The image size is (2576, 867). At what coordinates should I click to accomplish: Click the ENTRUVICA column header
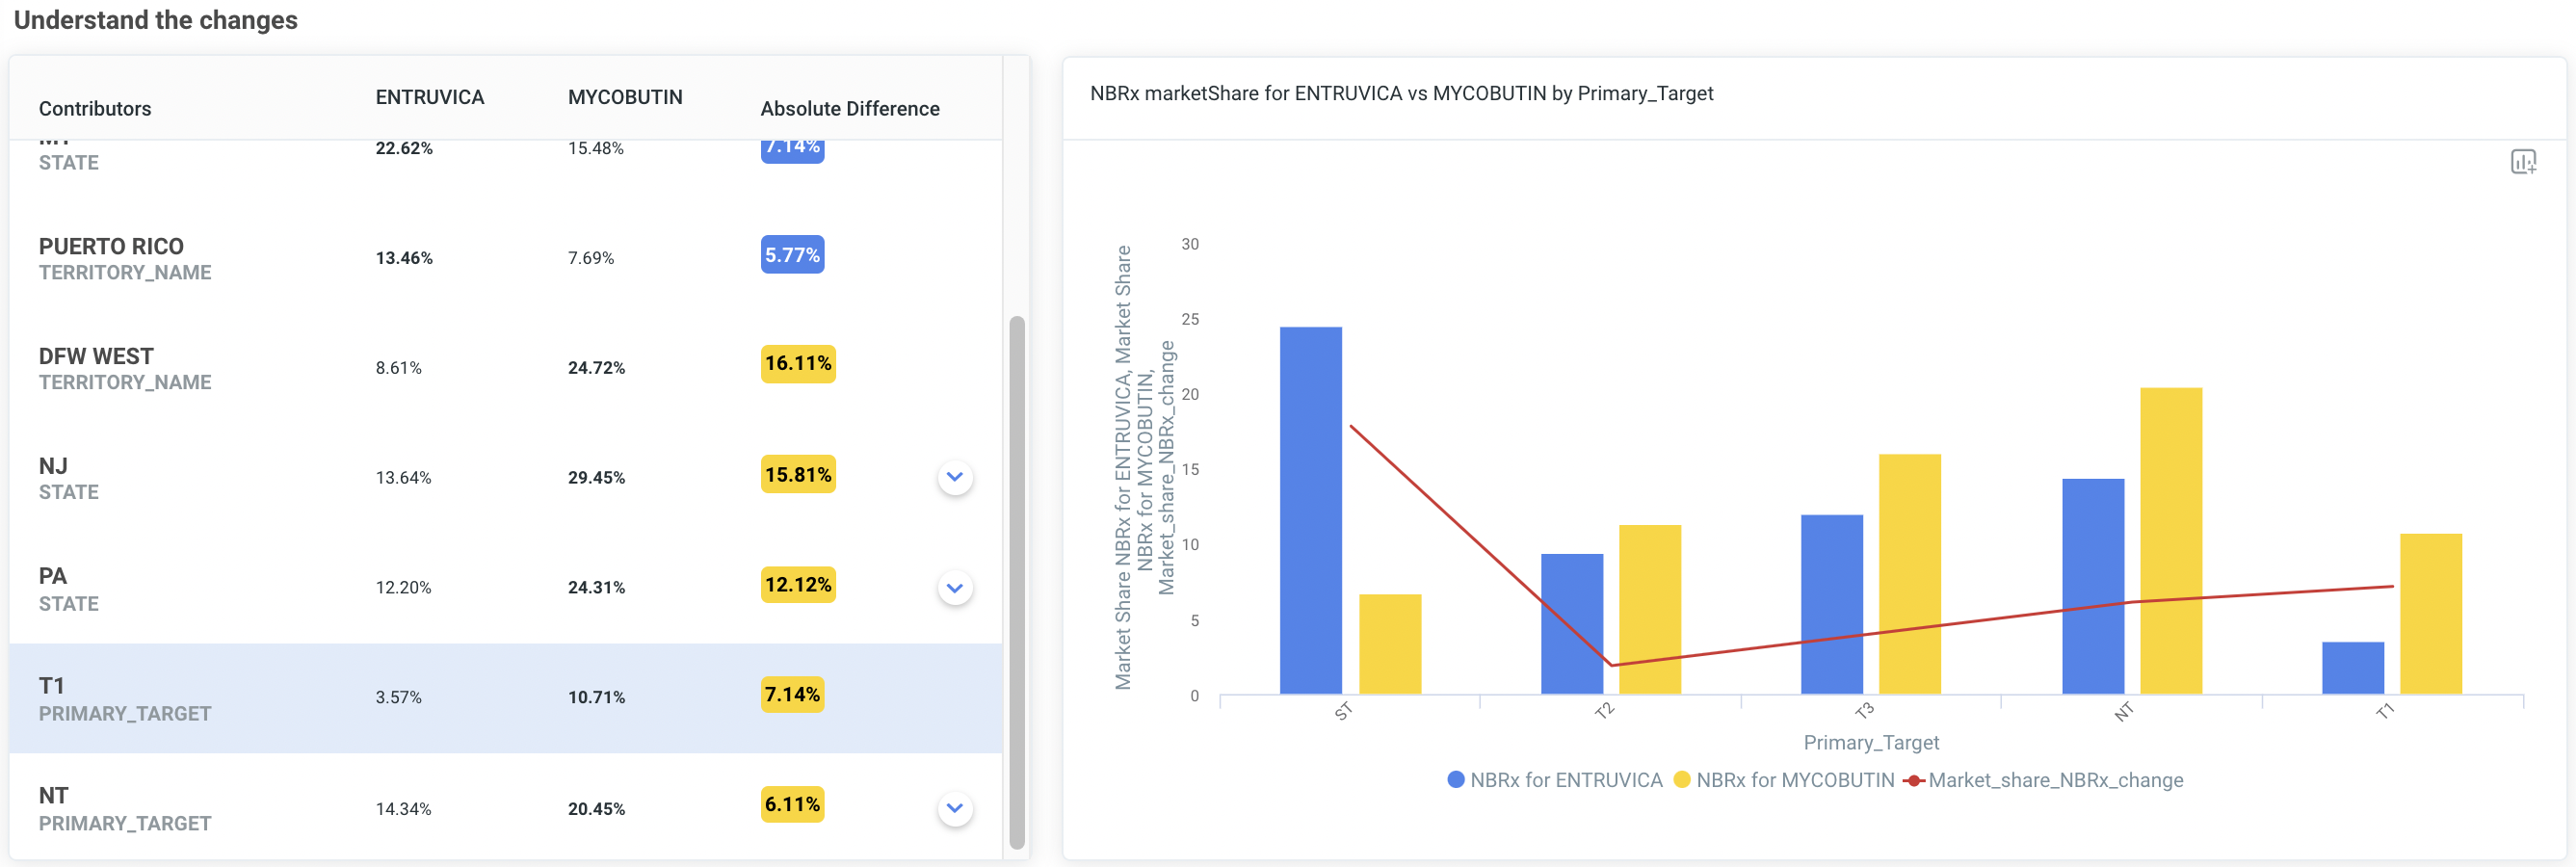(429, 97)
